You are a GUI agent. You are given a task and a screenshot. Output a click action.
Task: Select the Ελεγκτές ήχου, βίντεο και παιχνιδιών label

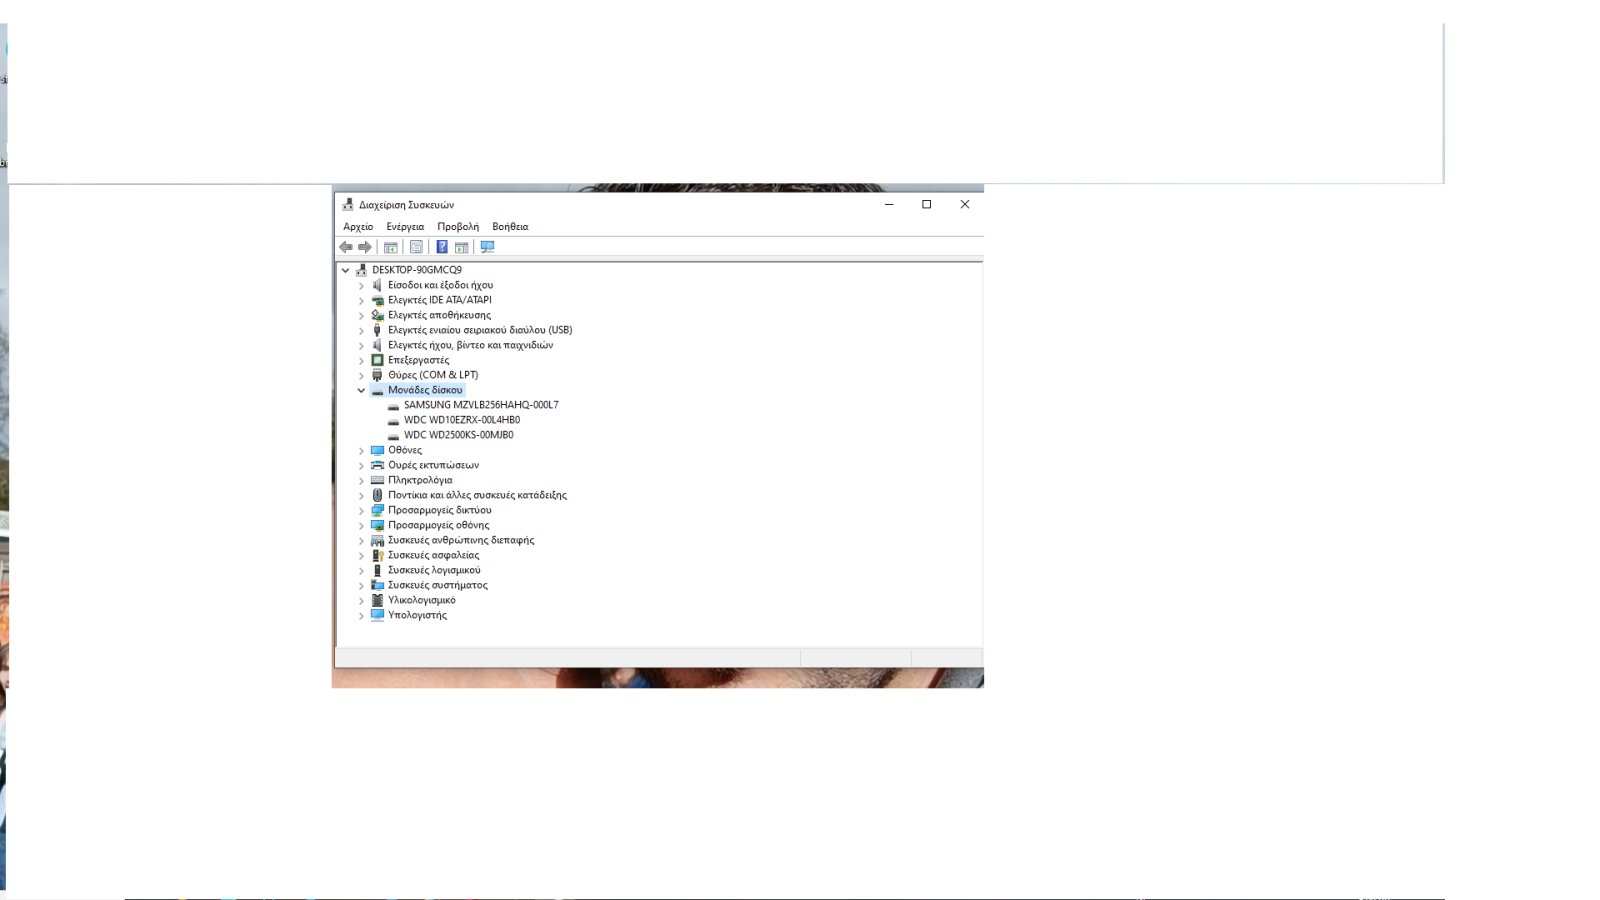click(470, 345)
